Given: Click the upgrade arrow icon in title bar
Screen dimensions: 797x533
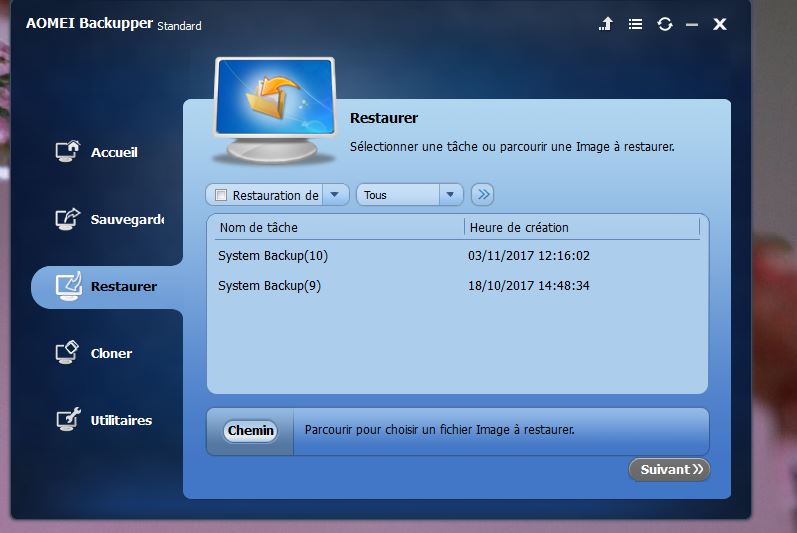Looking at the screenshot, I should pyautogui.click(x=605, y=24).
